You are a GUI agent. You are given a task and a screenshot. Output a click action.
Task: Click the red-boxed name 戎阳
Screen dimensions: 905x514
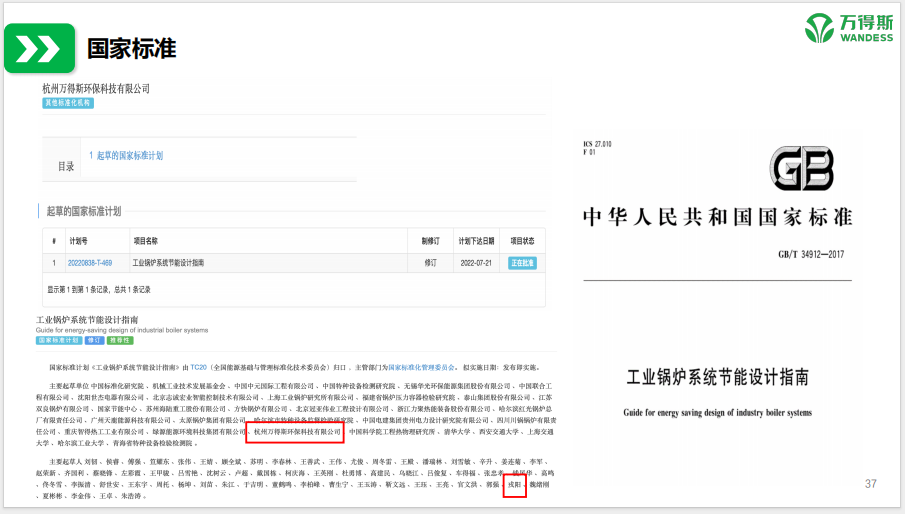(x=514, y=483)
